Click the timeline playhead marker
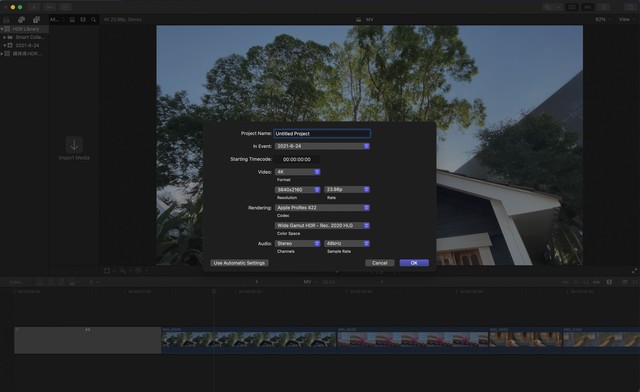 (213, 292)
